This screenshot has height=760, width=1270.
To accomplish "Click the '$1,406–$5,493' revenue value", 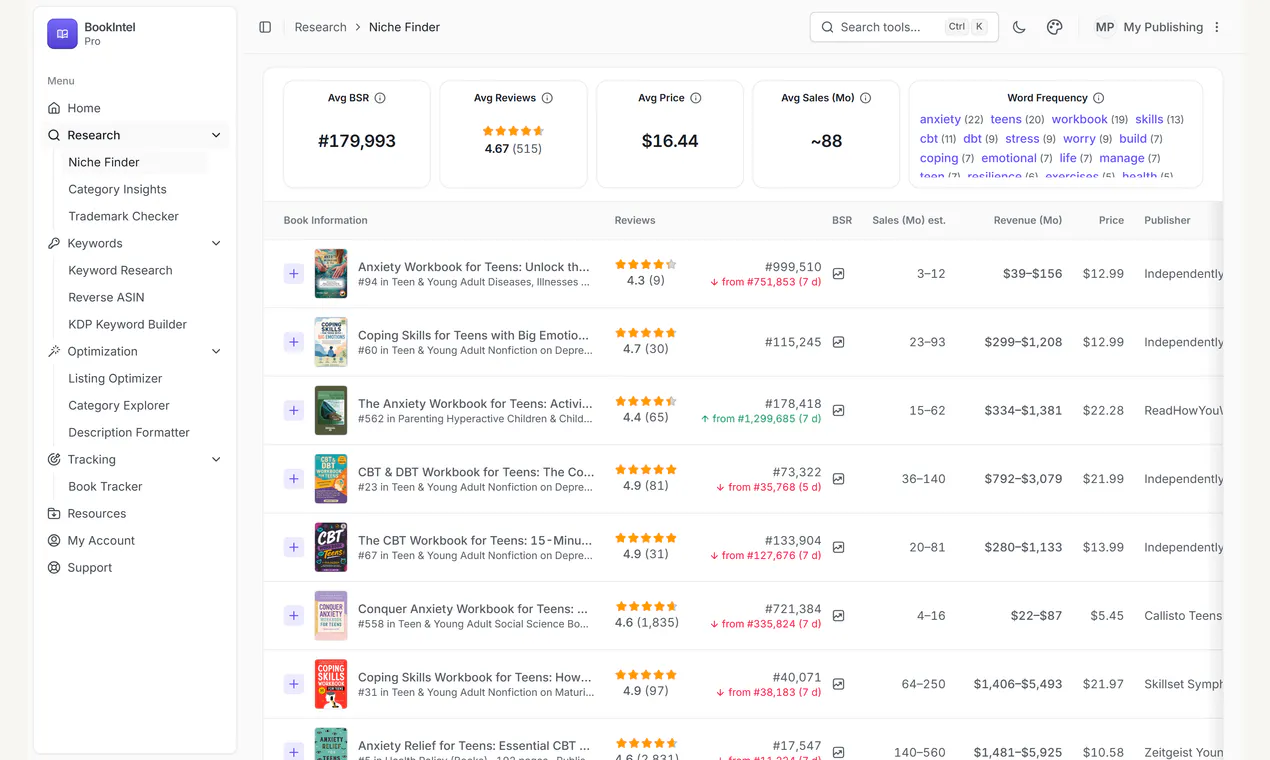I will (x=1018, y=684).
